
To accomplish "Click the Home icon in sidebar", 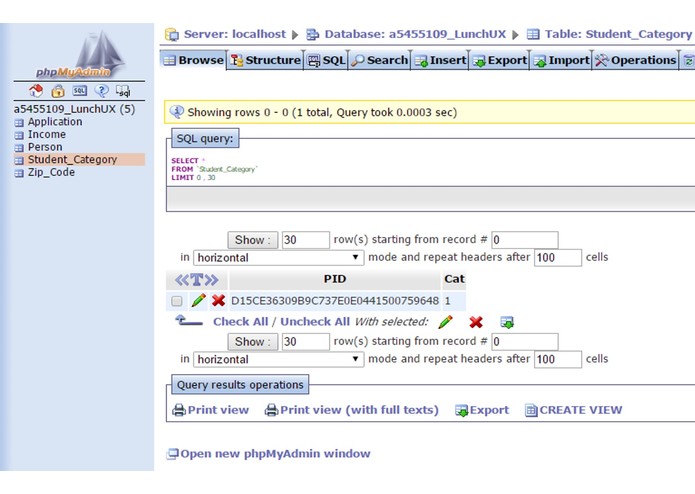I will [x=36, y=91].
